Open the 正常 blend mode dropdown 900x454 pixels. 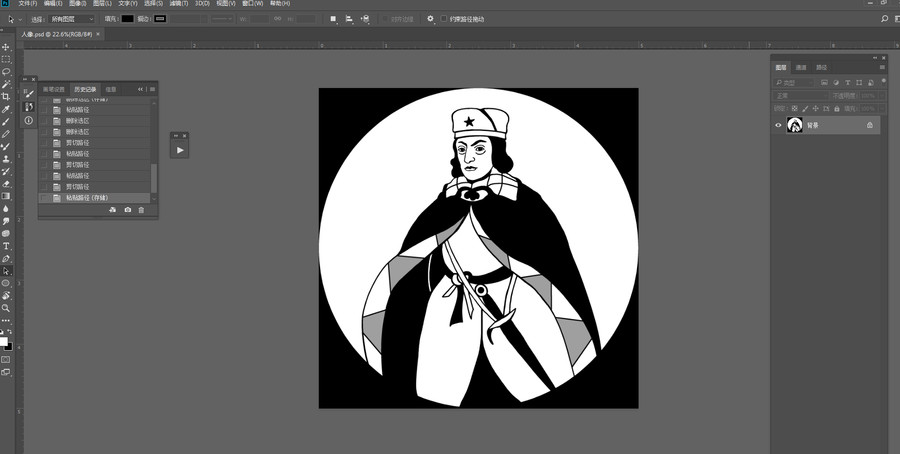coord(801,96)
